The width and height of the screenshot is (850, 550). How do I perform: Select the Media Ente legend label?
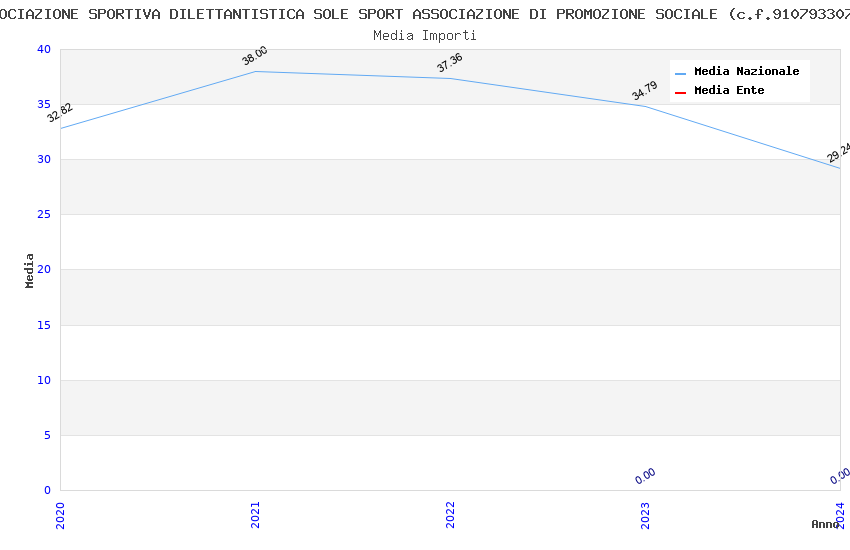(729, 91)
